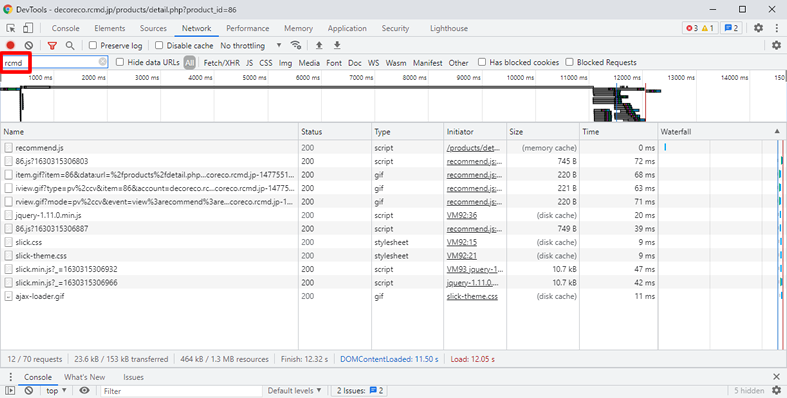787x398 pixels.
Task: Clear the rcmd filter text
Action: point(102,62)
